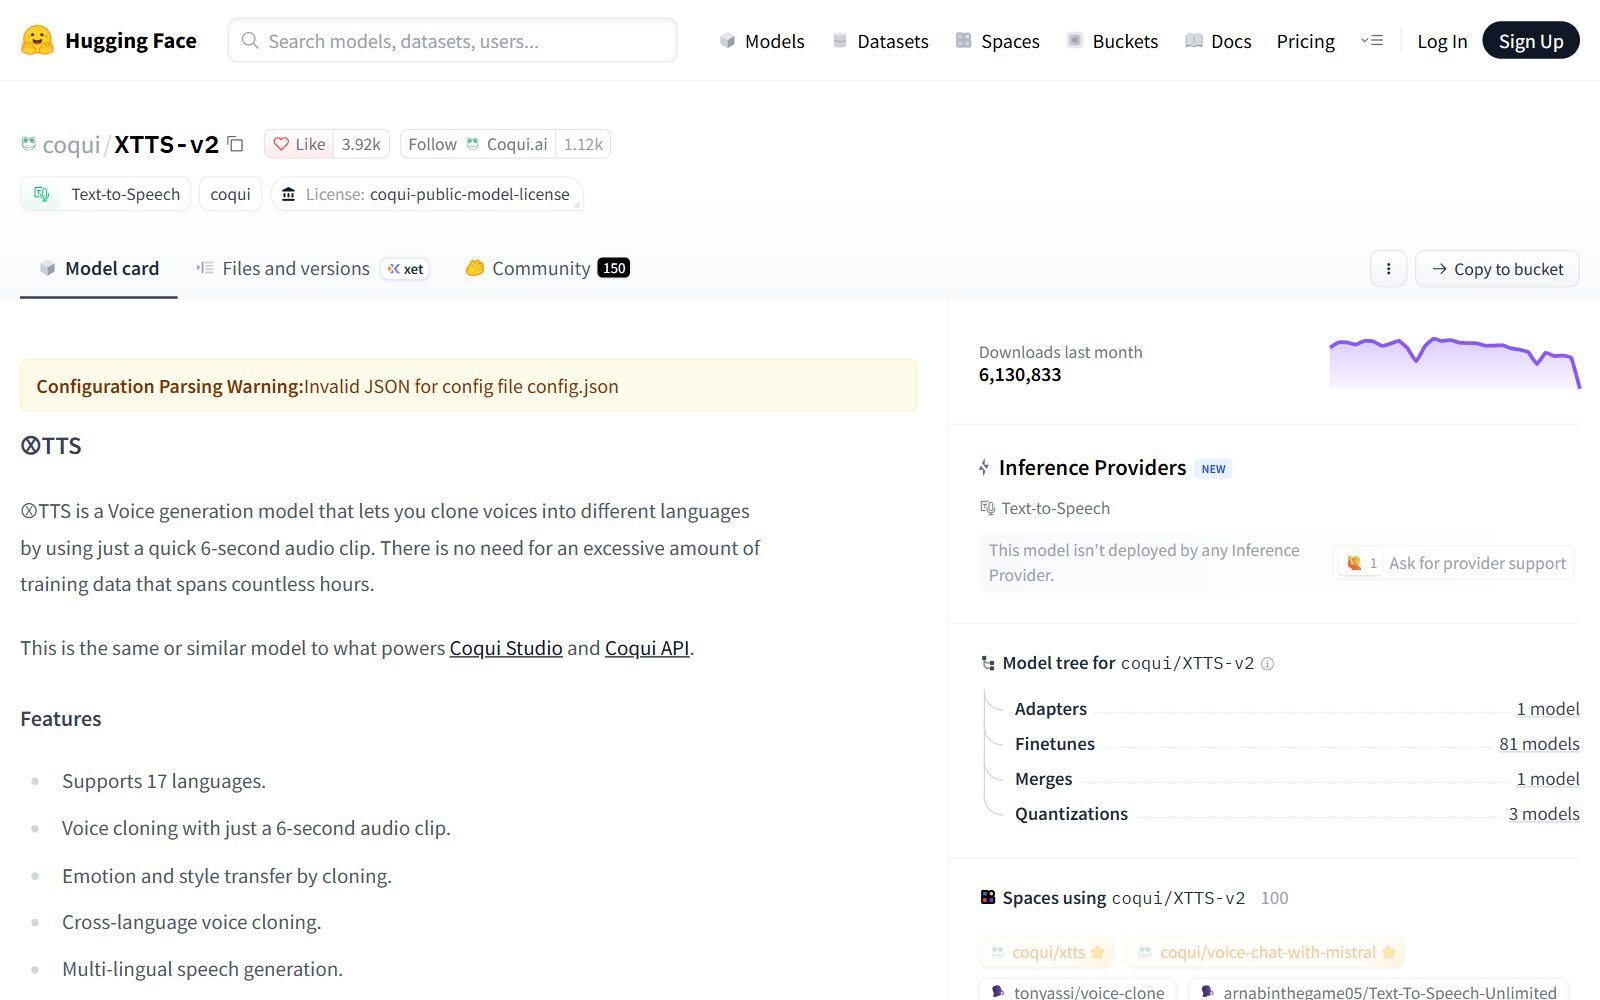Click the Text-to-Speech label under Inference Providers
The height and width of the screenshot is (1000, 1600).
(1045, 508)
